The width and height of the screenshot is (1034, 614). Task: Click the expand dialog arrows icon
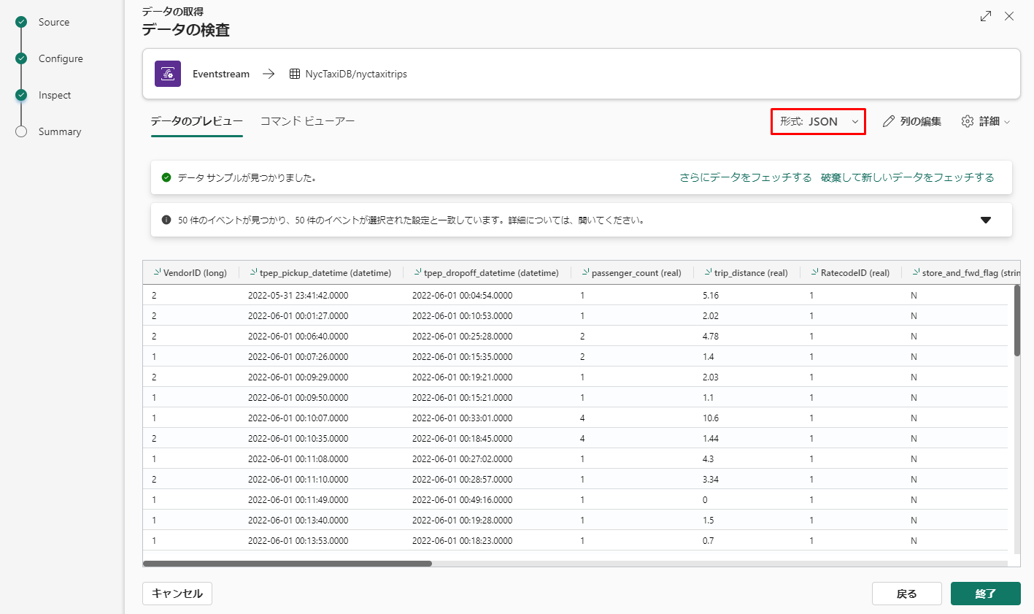tap(985, 16)
